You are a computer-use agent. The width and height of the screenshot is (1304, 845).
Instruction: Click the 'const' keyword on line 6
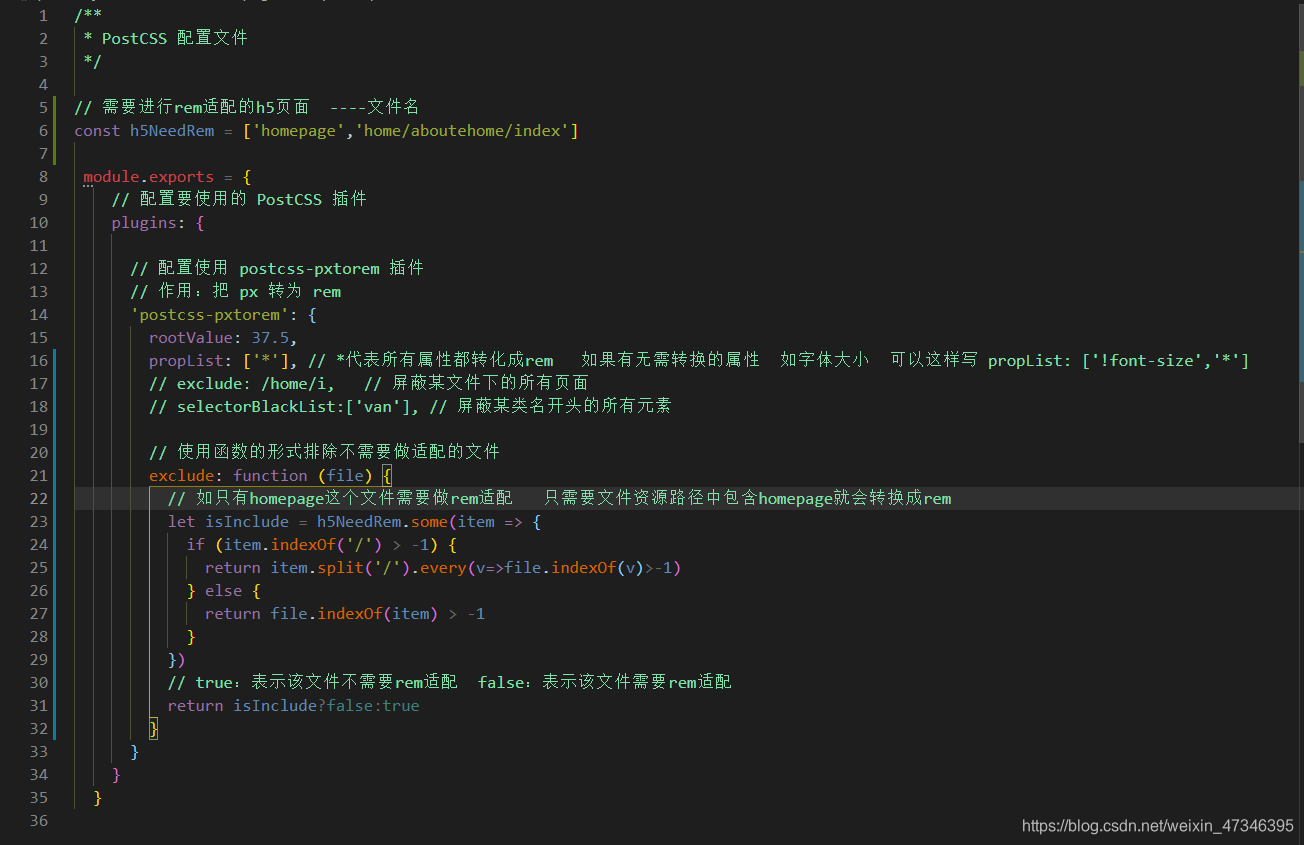97,130
